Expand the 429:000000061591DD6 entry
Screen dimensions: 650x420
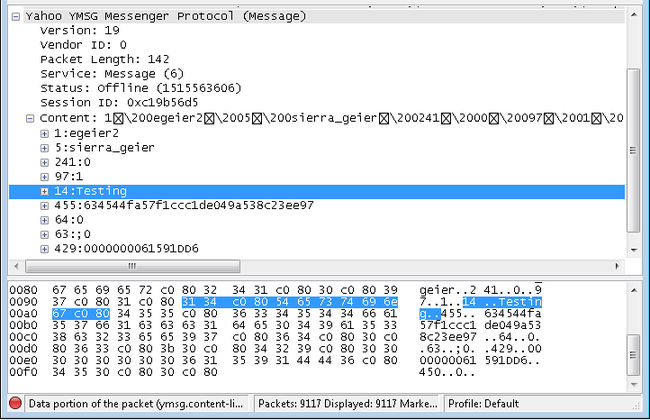(44, 249)
